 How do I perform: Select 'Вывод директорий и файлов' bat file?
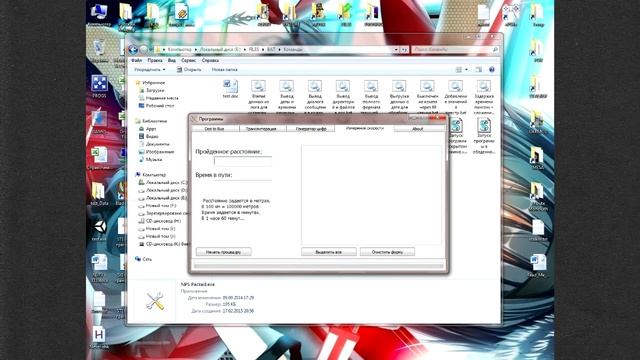(343, 97)
